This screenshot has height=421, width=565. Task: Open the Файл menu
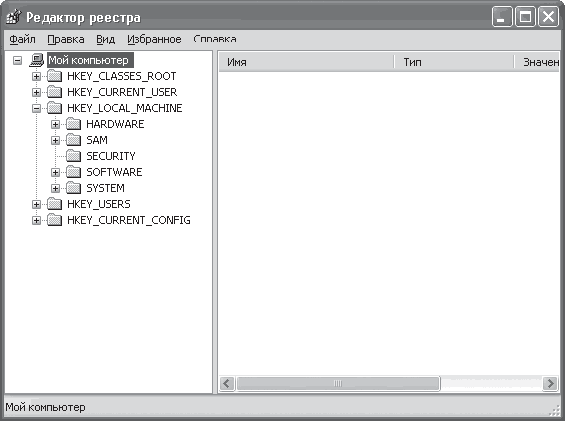[x=22, y=39]
